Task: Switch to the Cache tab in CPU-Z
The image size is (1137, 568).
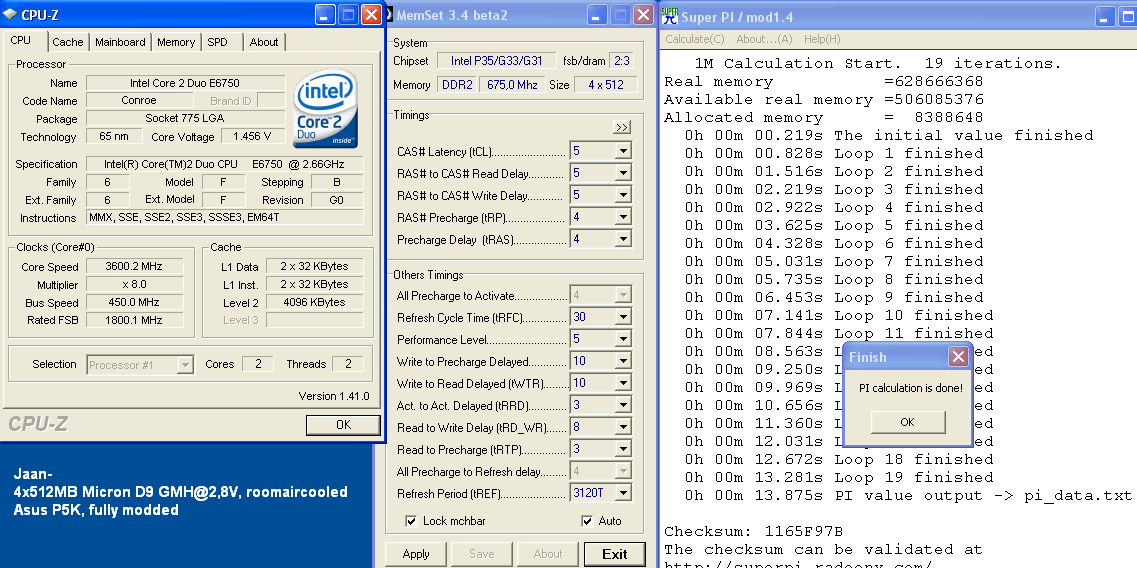Action: point(68,42)
